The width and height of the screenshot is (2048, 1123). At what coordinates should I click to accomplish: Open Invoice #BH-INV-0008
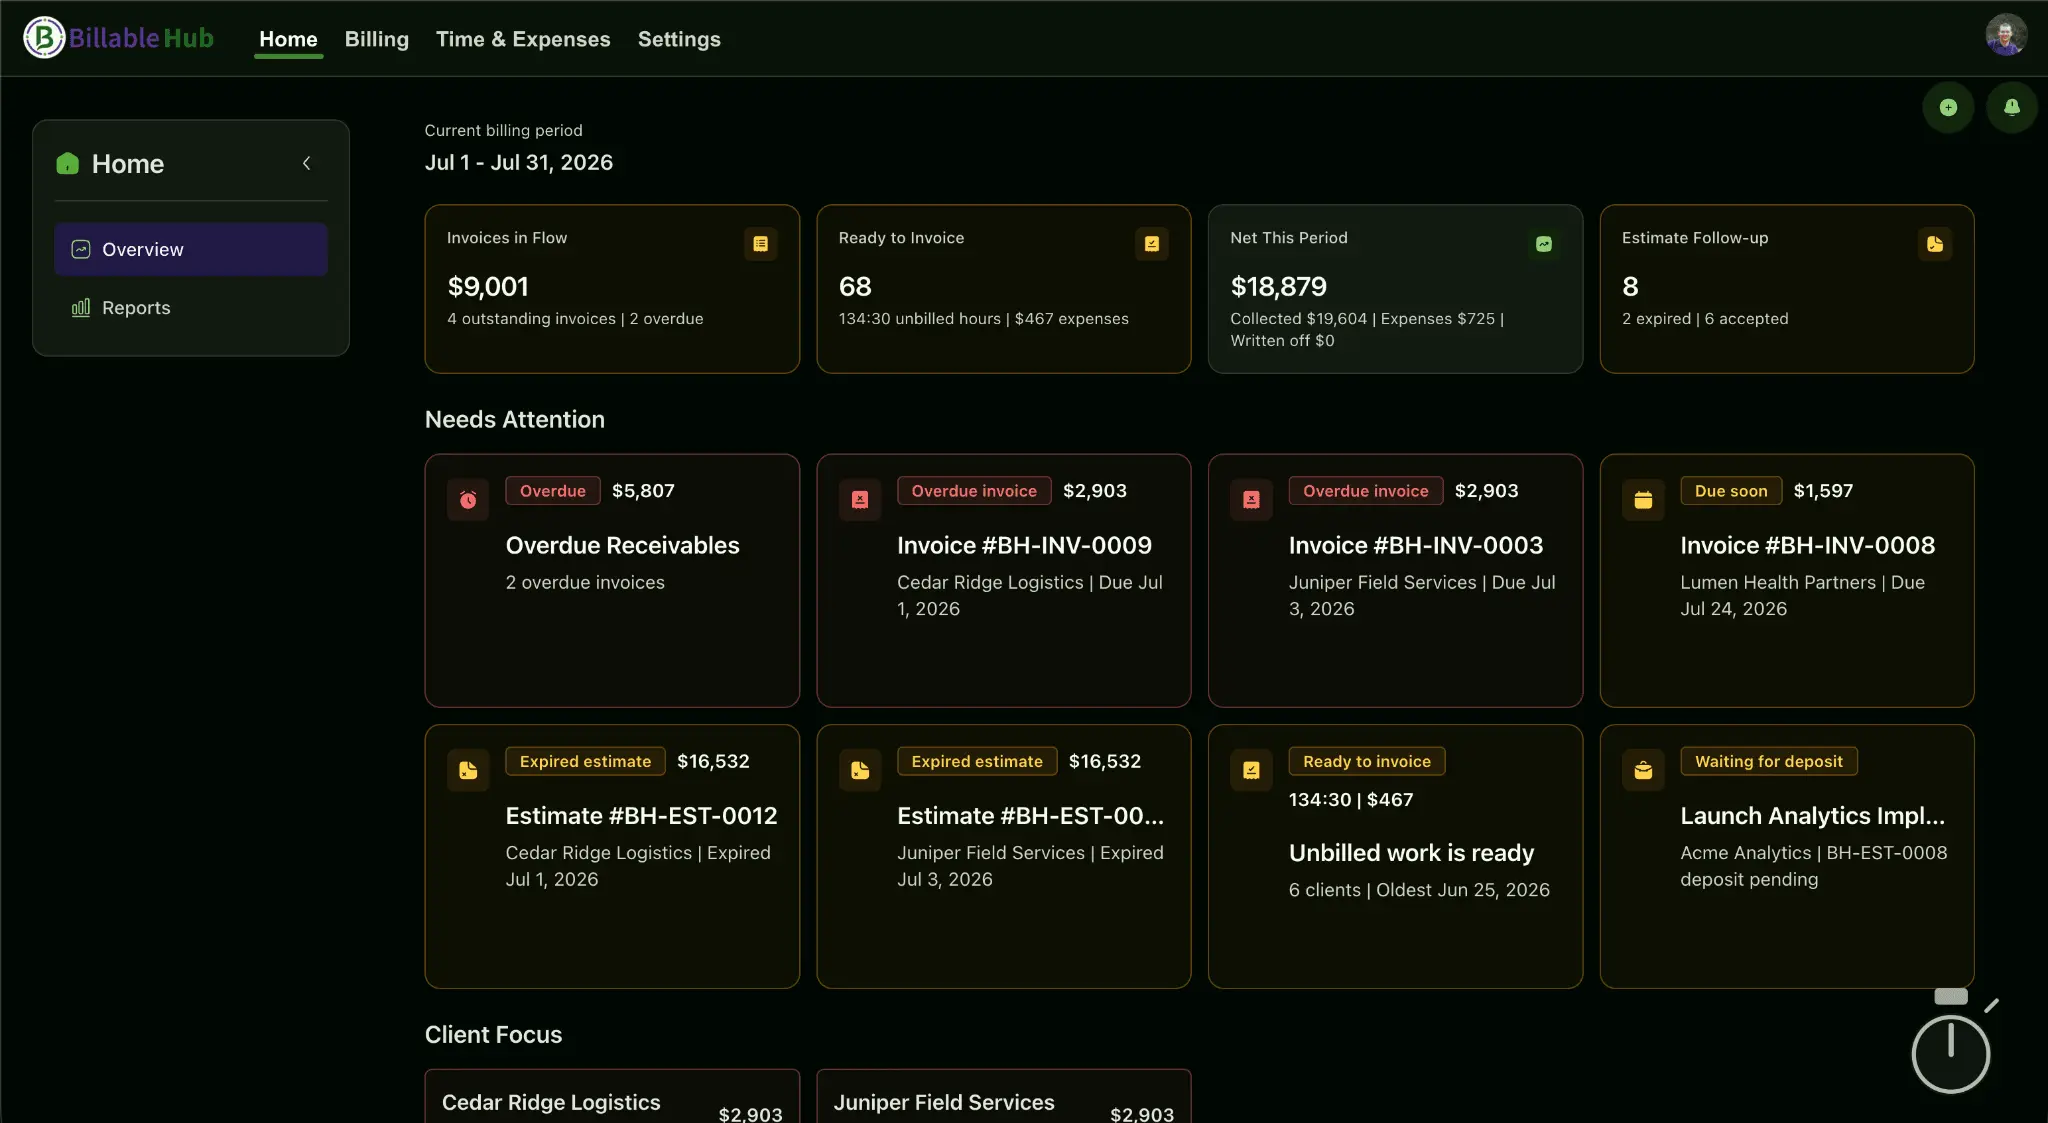1807,545
